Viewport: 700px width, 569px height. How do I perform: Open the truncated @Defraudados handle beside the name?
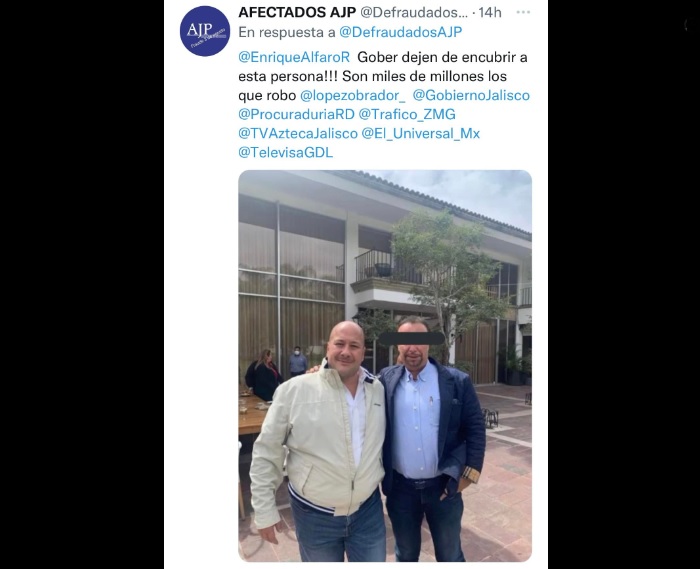414,12
